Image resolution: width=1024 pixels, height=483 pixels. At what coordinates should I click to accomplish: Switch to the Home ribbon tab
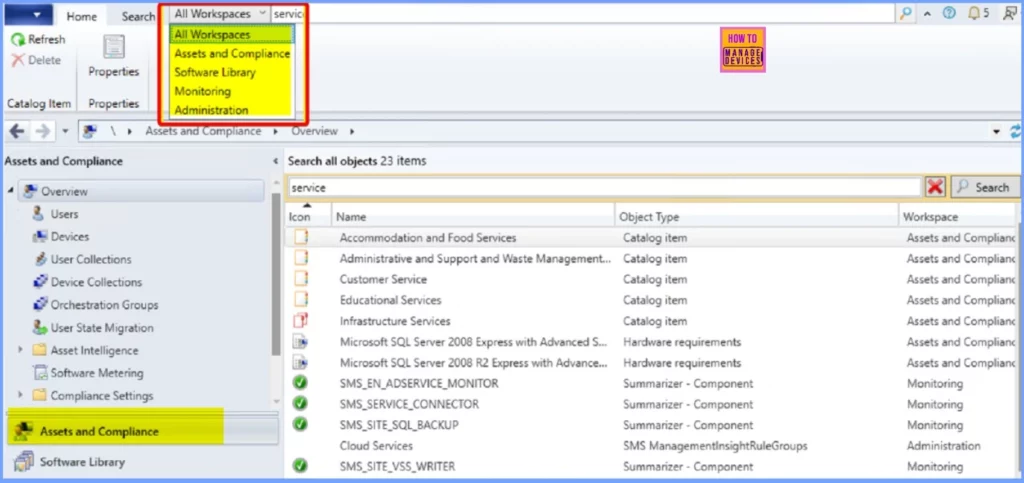point(82,16)
